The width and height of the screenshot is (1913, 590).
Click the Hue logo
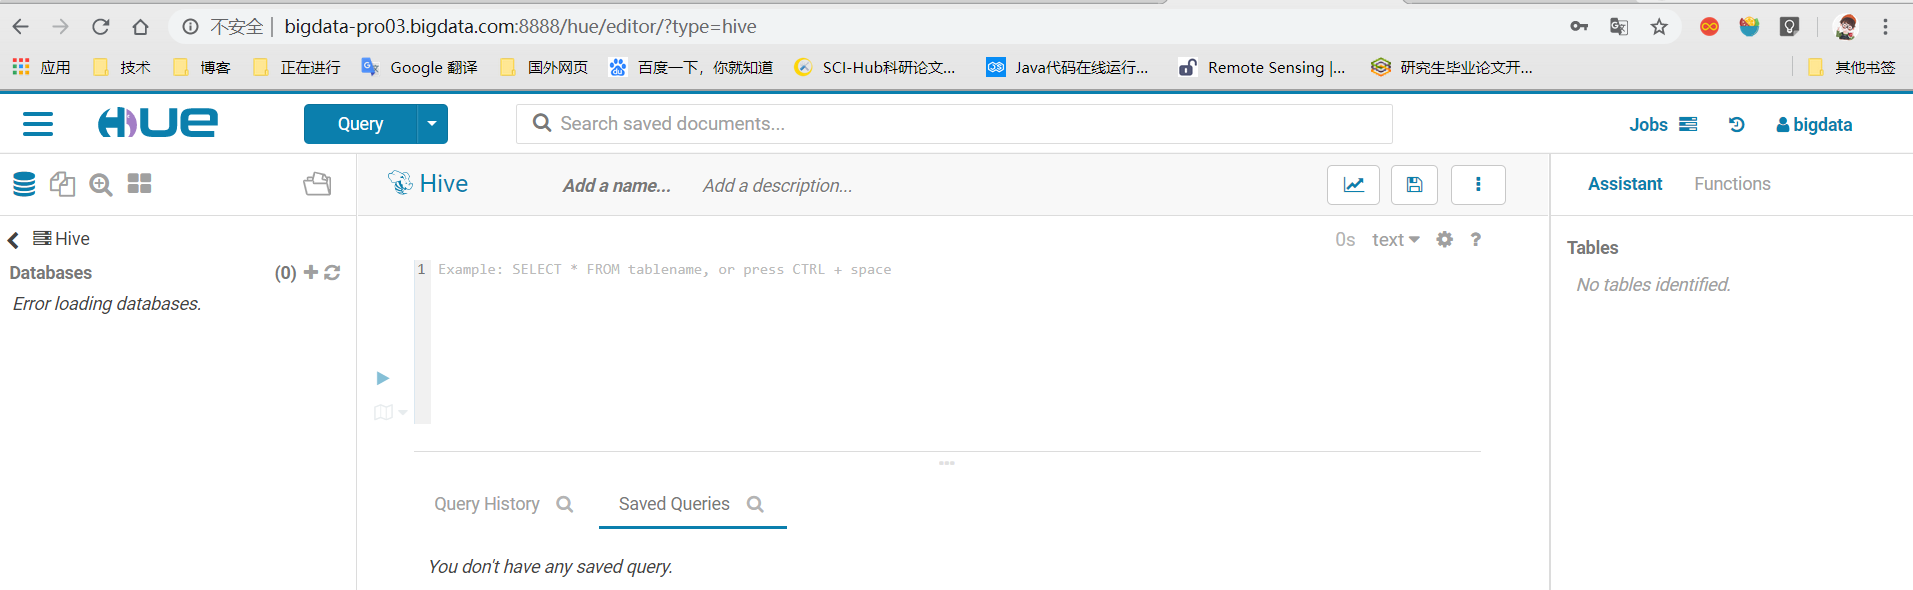point(157,123)
